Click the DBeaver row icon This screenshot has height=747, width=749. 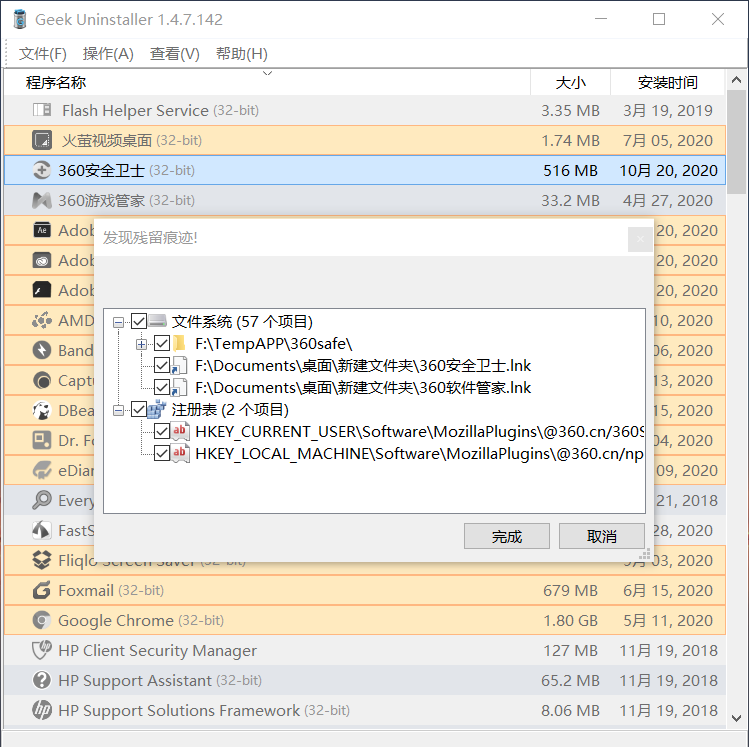[x=42, y=410]
